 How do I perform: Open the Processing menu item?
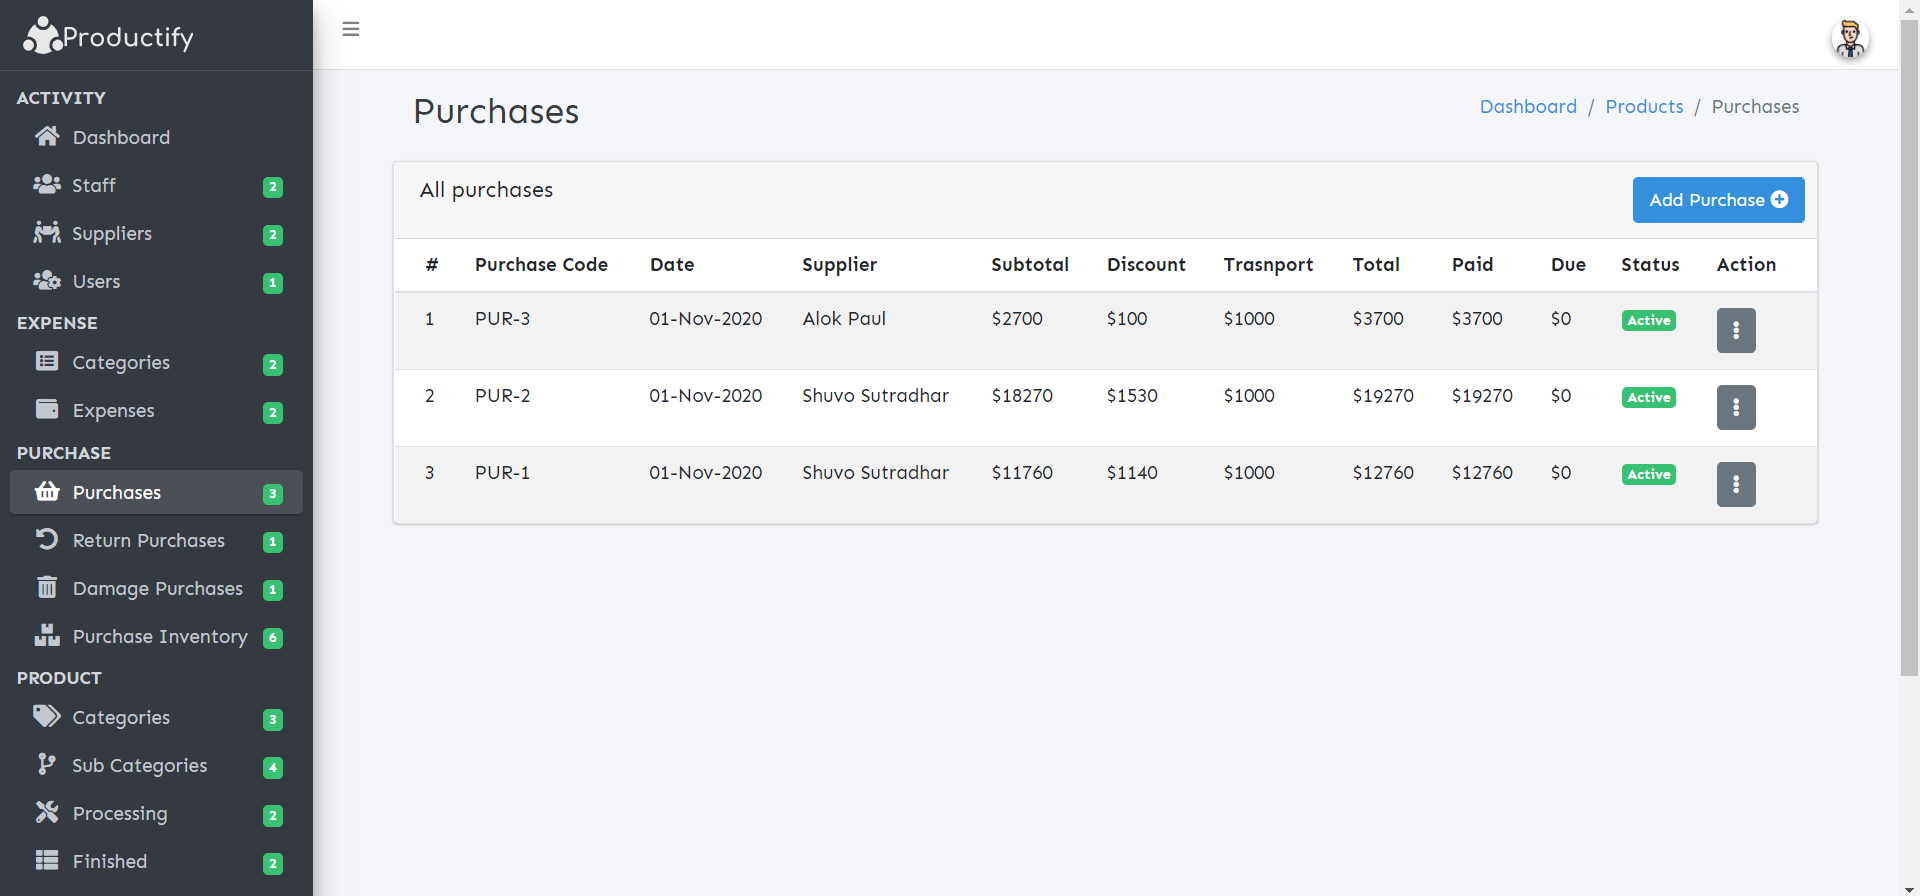click(x=156, y=813)
